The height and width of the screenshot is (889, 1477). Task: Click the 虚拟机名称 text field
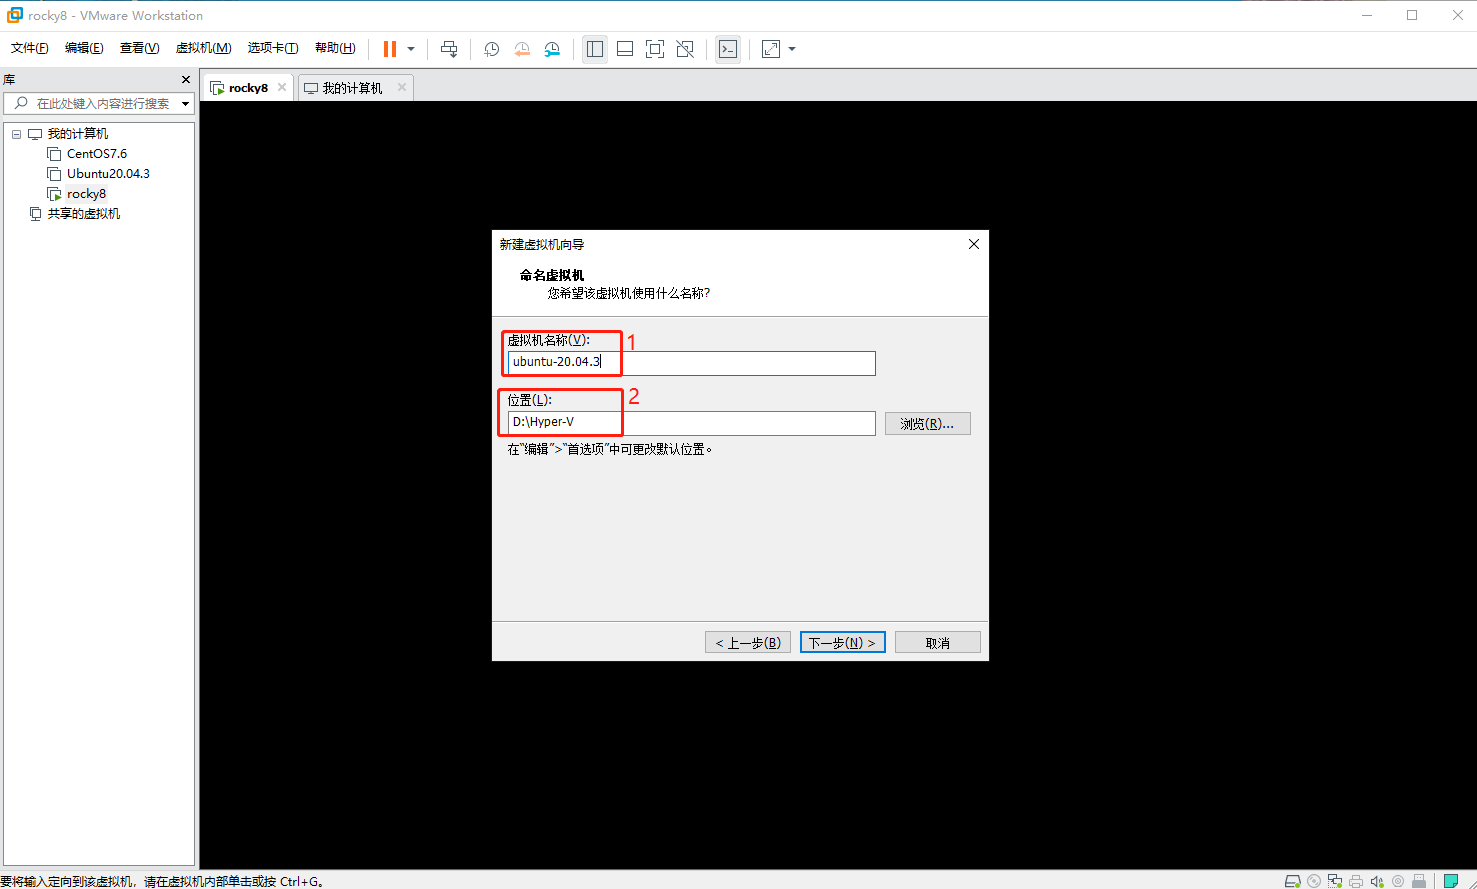coord(691,362)
